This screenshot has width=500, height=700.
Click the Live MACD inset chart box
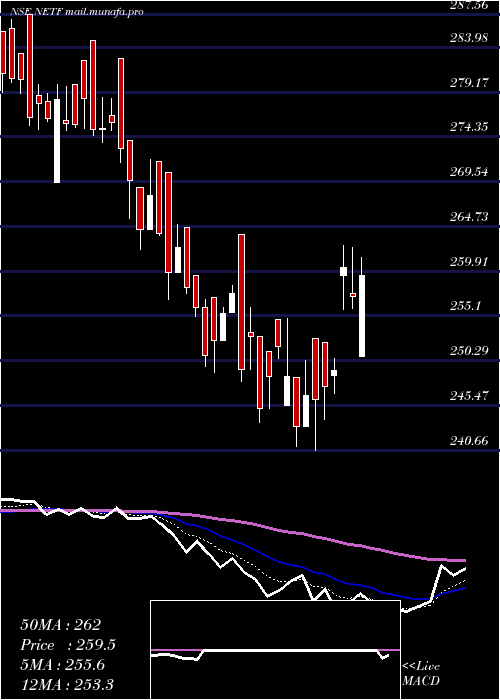click(x=275, y=650)
